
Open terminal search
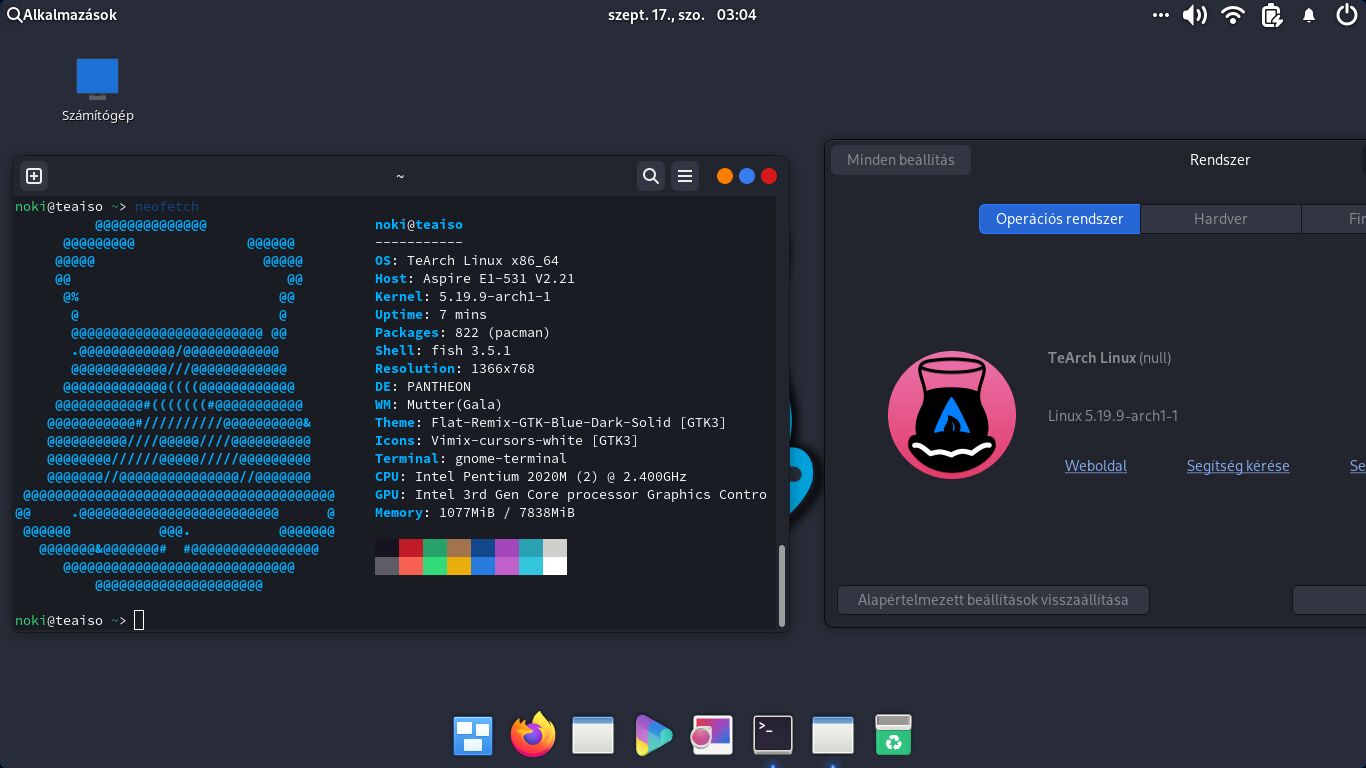[x=651, y=176]
